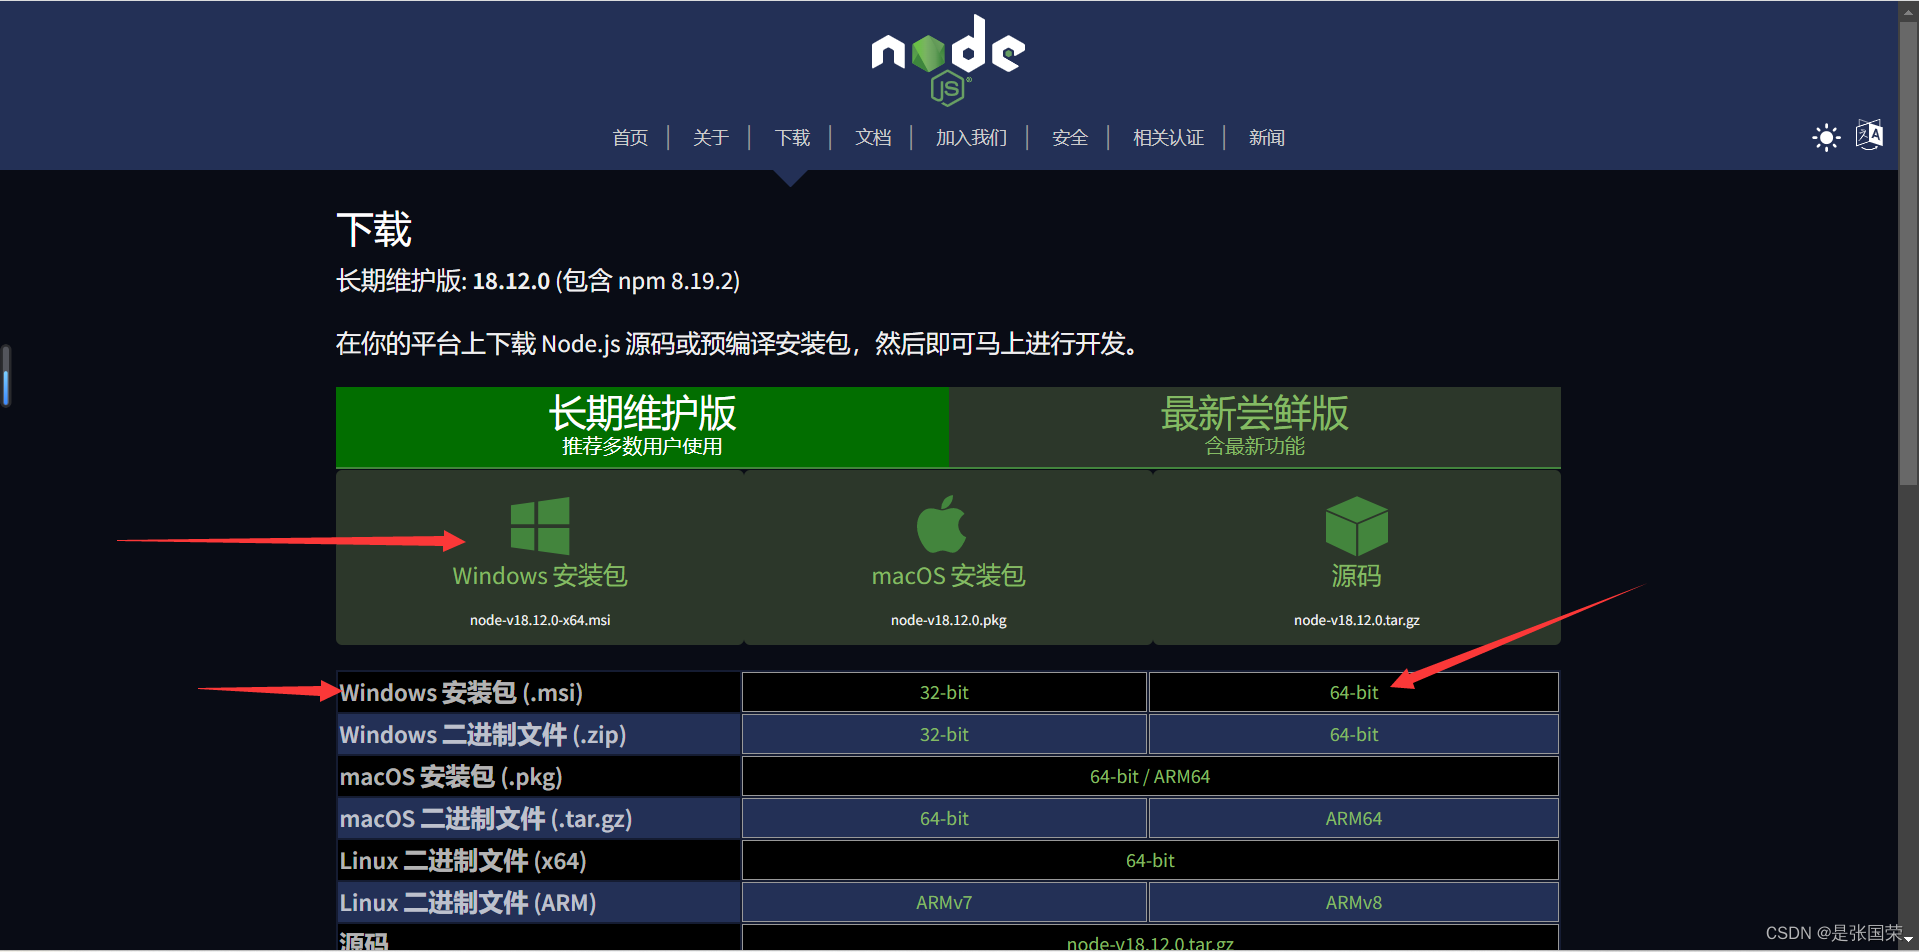Image resolution: width=1919 pixels, height=952 pixels.
Task: Click ARMv8 for Linux 二进制文件 (ARM)
Action: pyautogui.click(x=1354, y=902)
